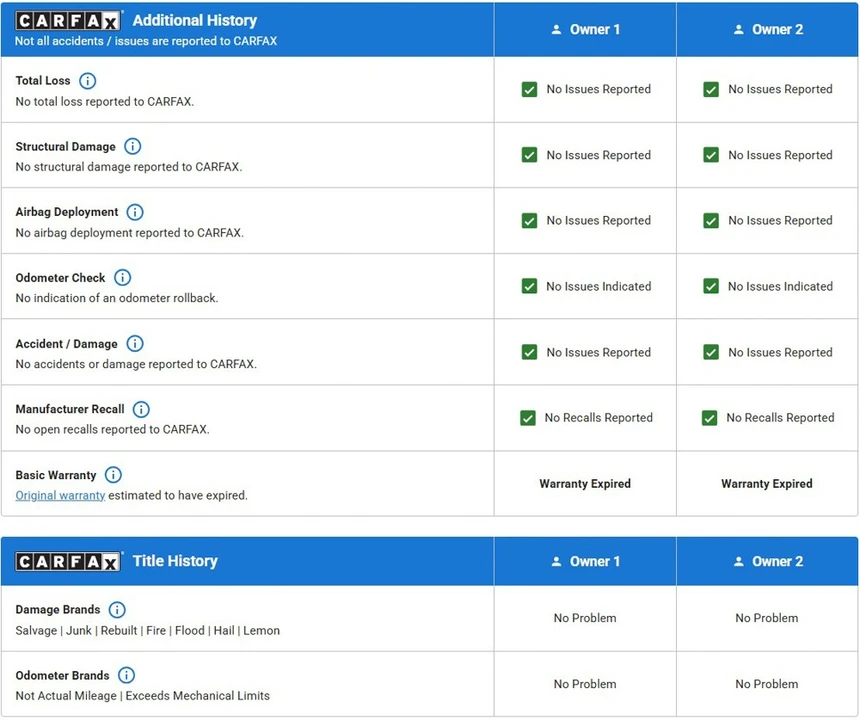This screenshot has width=860, height=720.
Task: Click the Title History heading
Action: pos(175,561)
